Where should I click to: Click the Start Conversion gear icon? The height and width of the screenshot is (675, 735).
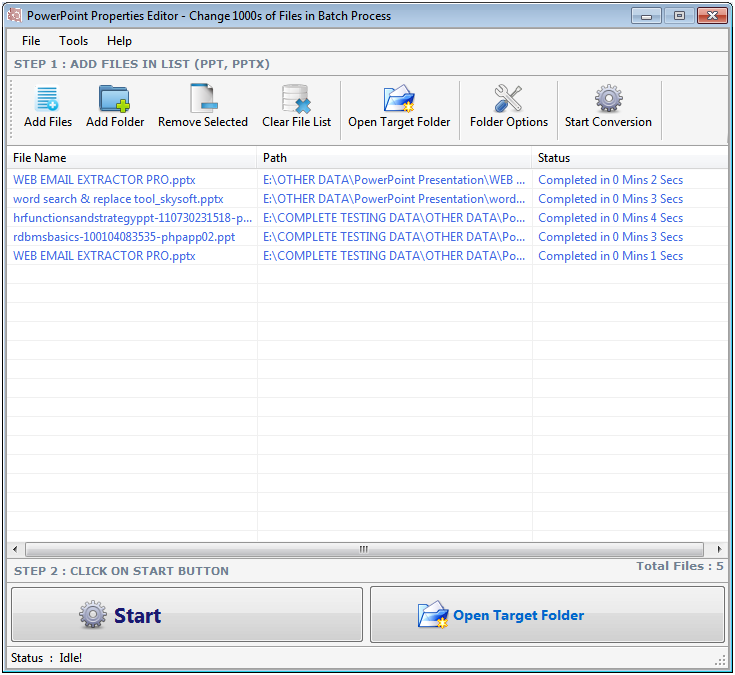pyautogui.click(x=608, y=98)
